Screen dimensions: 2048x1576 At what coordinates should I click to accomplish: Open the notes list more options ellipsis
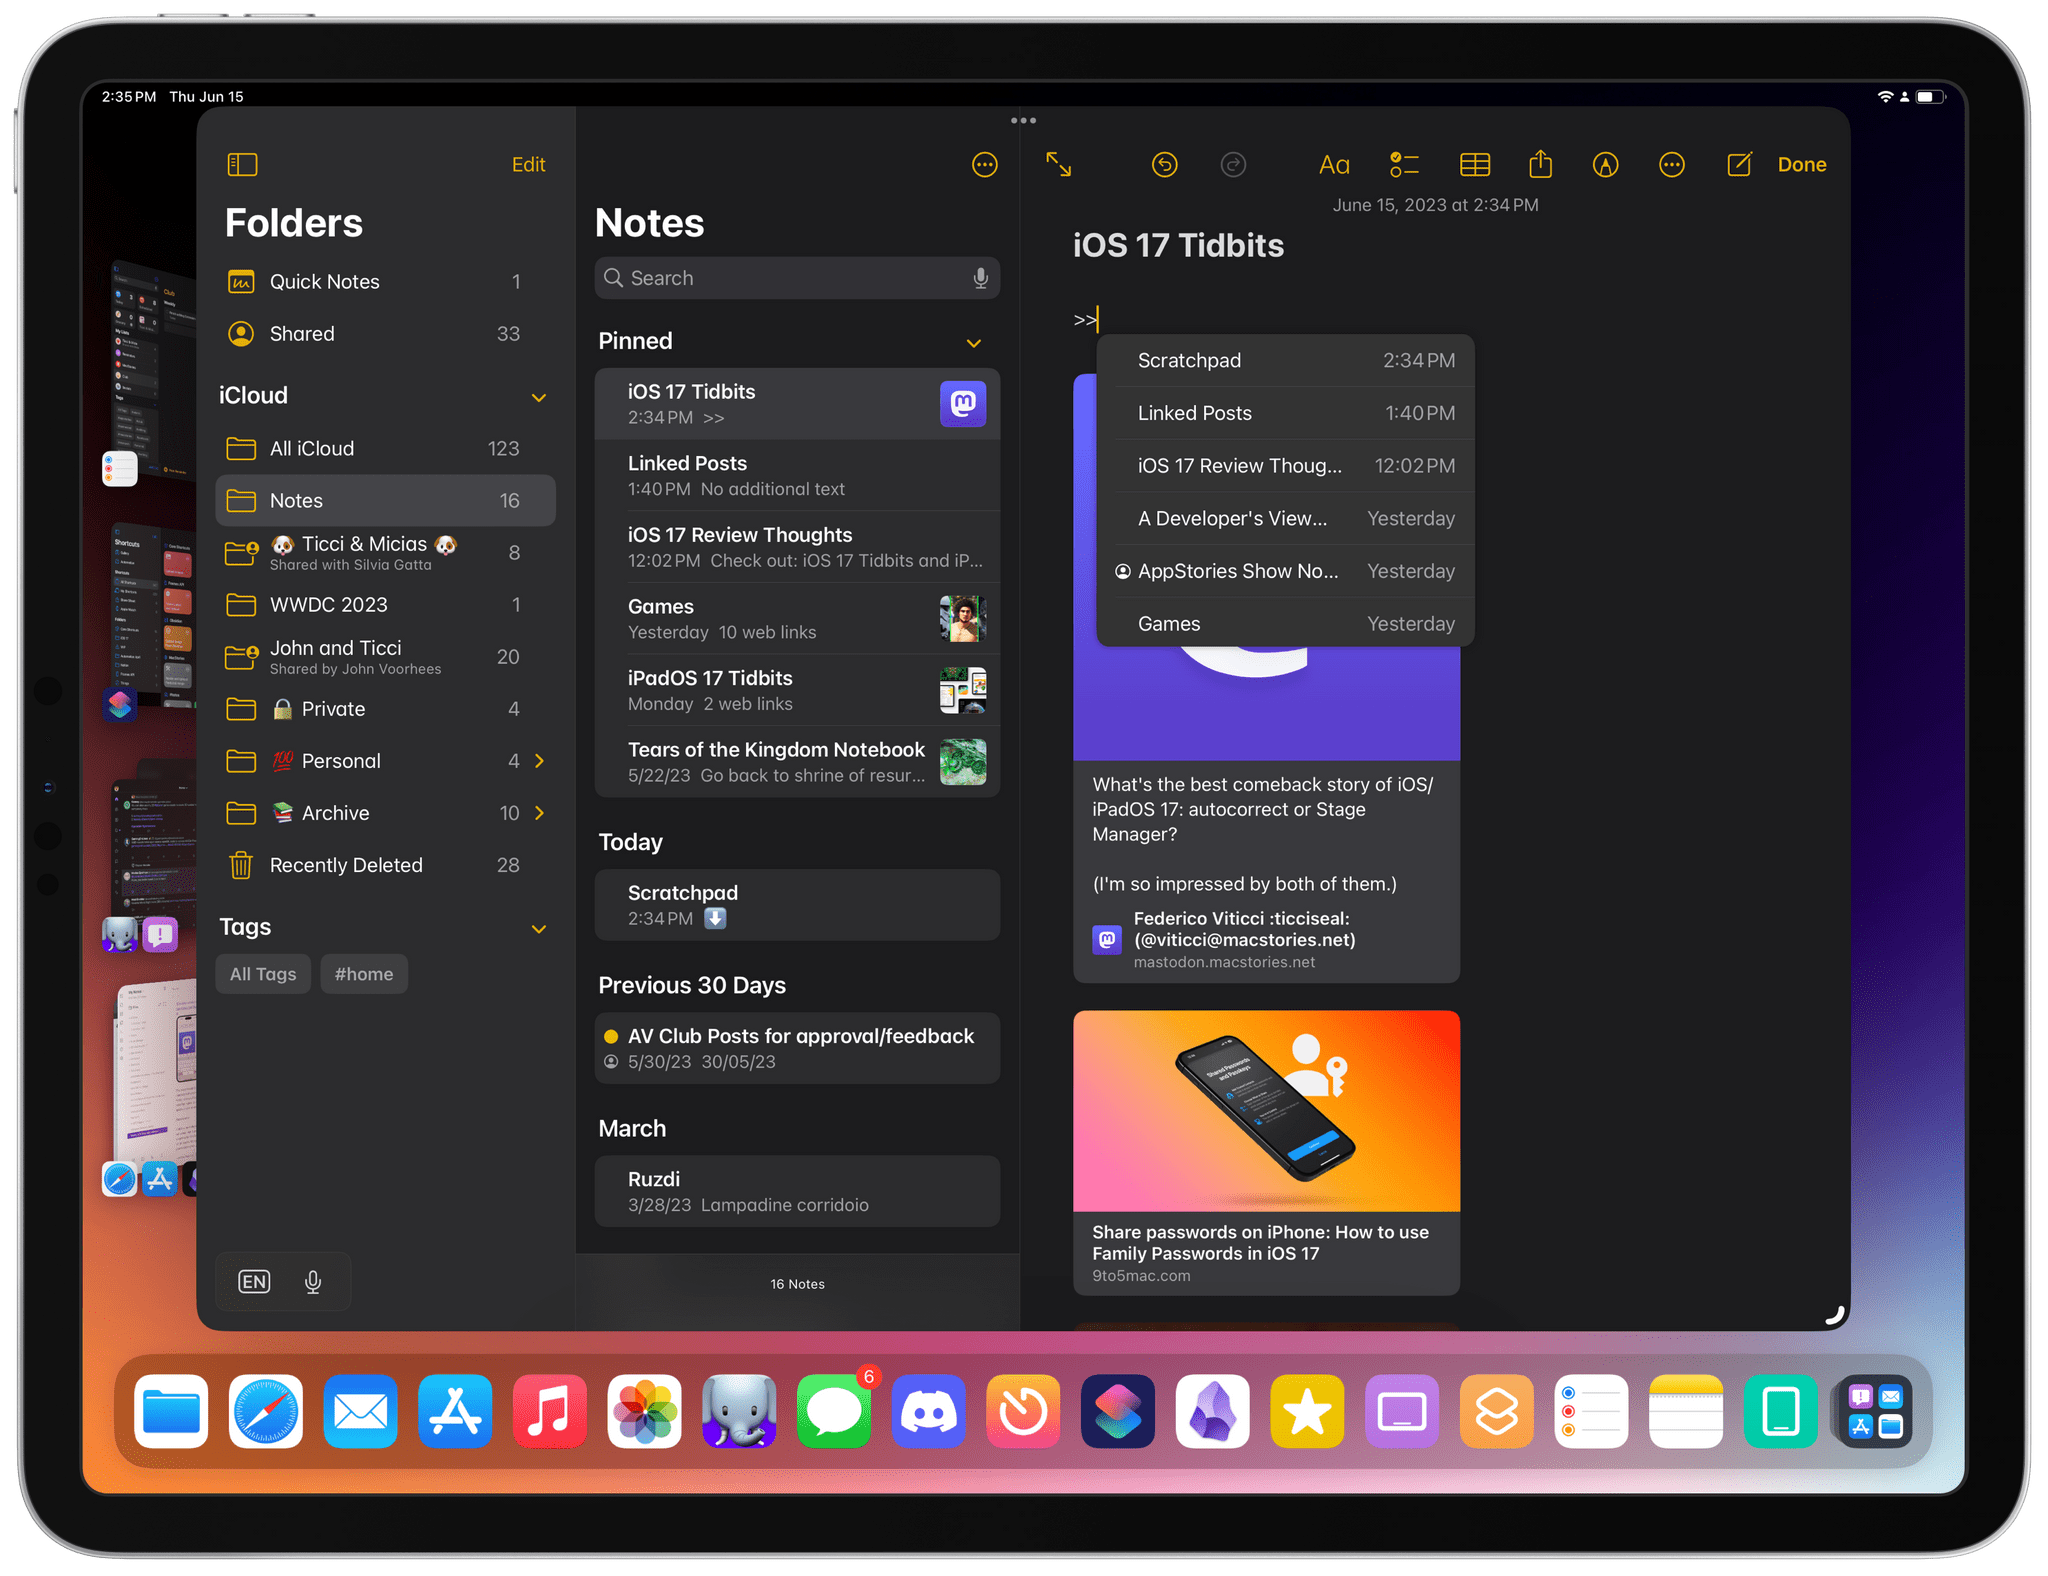pyautogui.click(x=984, y=165)
